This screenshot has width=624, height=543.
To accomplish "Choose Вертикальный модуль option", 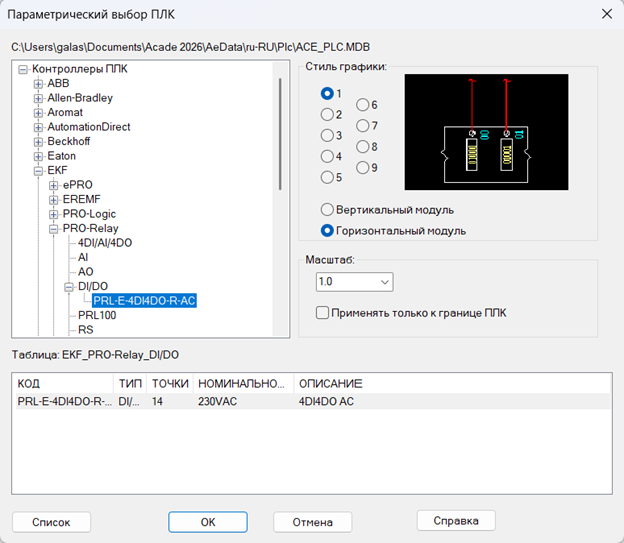I will click(x=327, y=209).
